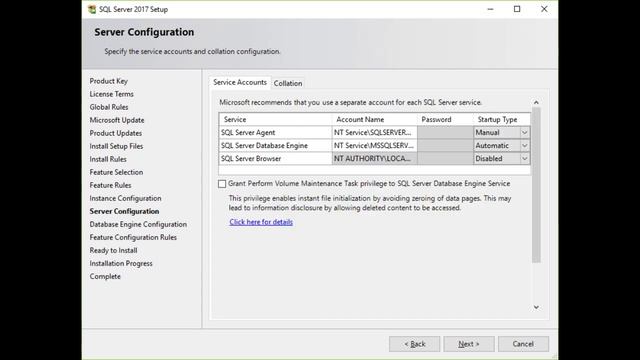Image resolution: width=640 pixels, height=360 pixels.
Task: Click the bold Server Configuration step
Action: point(124,211)
